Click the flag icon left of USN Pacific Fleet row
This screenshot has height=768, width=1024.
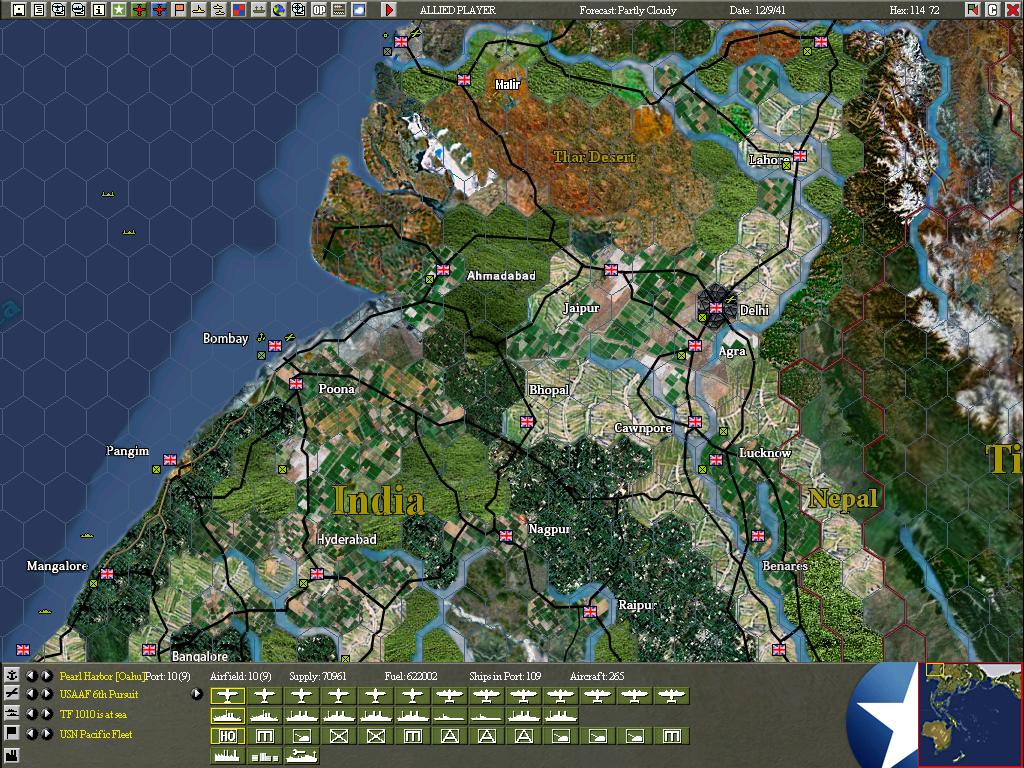(x=11, y=733)
